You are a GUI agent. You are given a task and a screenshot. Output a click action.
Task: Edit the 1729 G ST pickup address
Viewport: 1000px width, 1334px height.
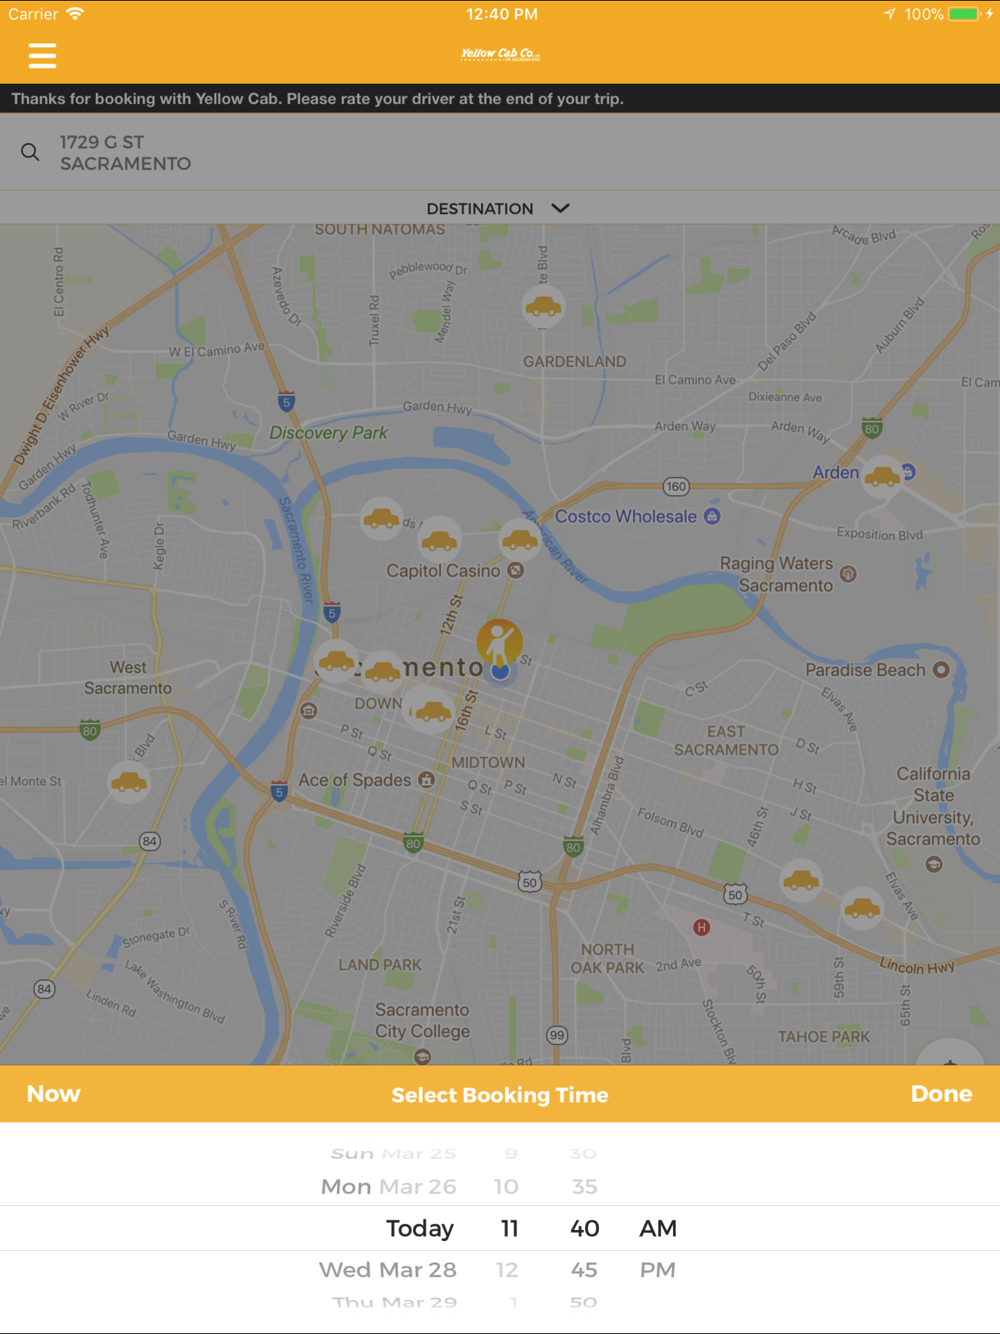pos(500,152)
